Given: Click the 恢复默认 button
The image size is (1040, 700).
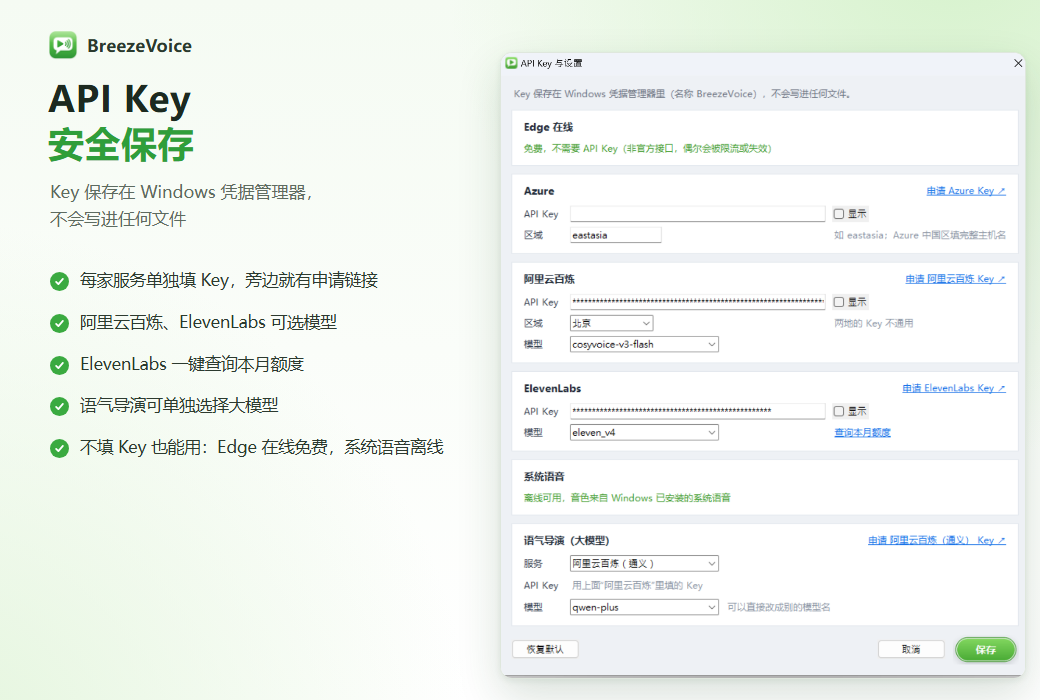Looking at the screenshot, I should click(545, 649).
